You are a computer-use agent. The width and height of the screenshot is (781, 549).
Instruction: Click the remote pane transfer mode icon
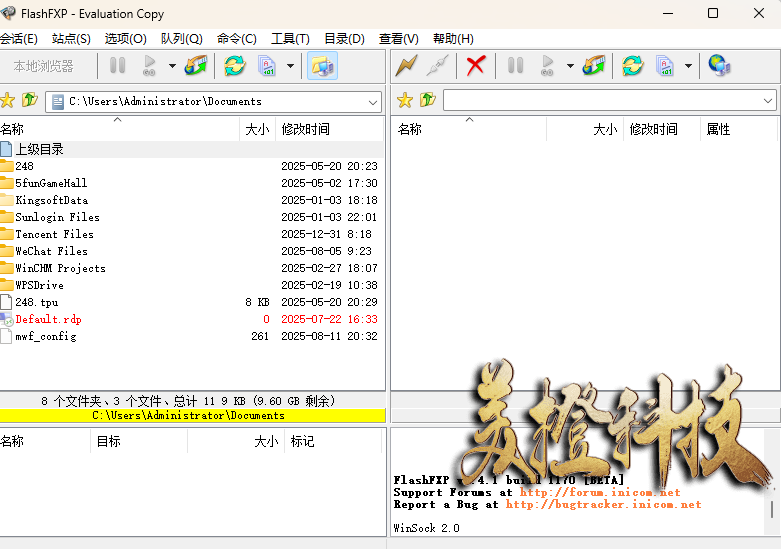[x=665, y=65]
